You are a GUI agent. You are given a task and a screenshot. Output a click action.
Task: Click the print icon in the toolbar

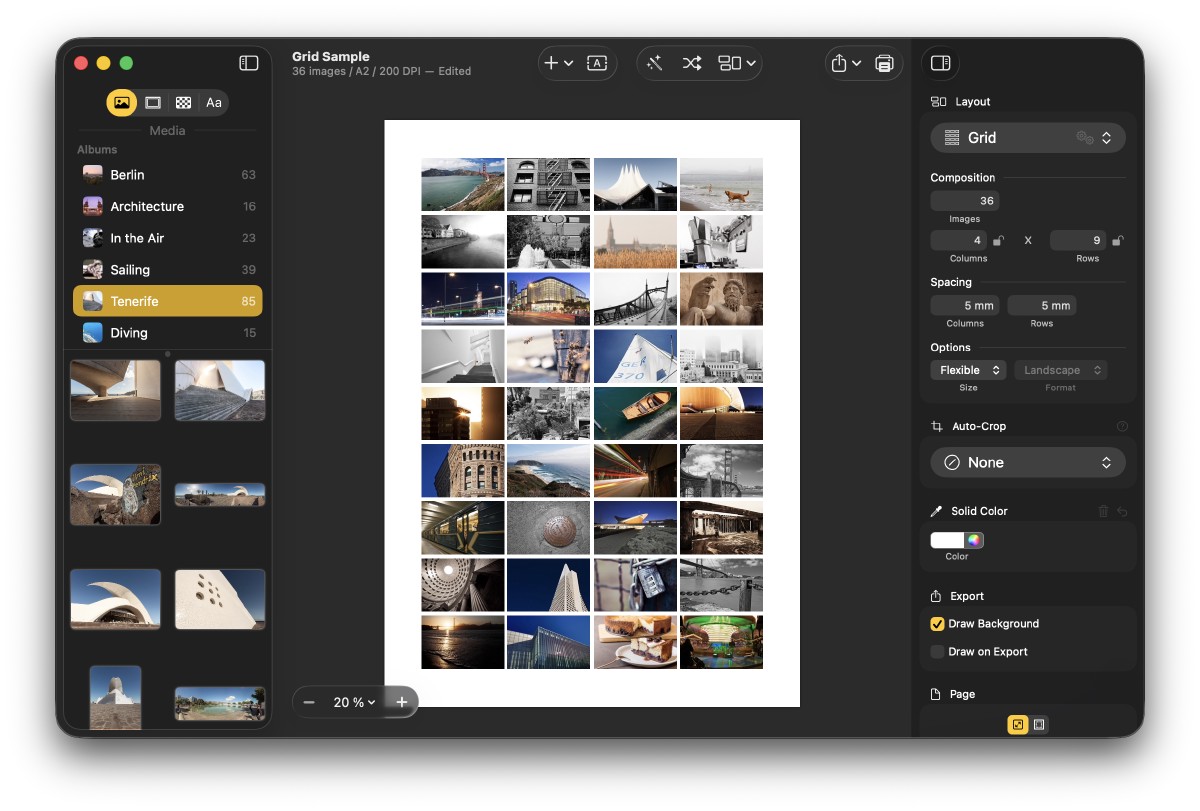[x=884, y=63]
